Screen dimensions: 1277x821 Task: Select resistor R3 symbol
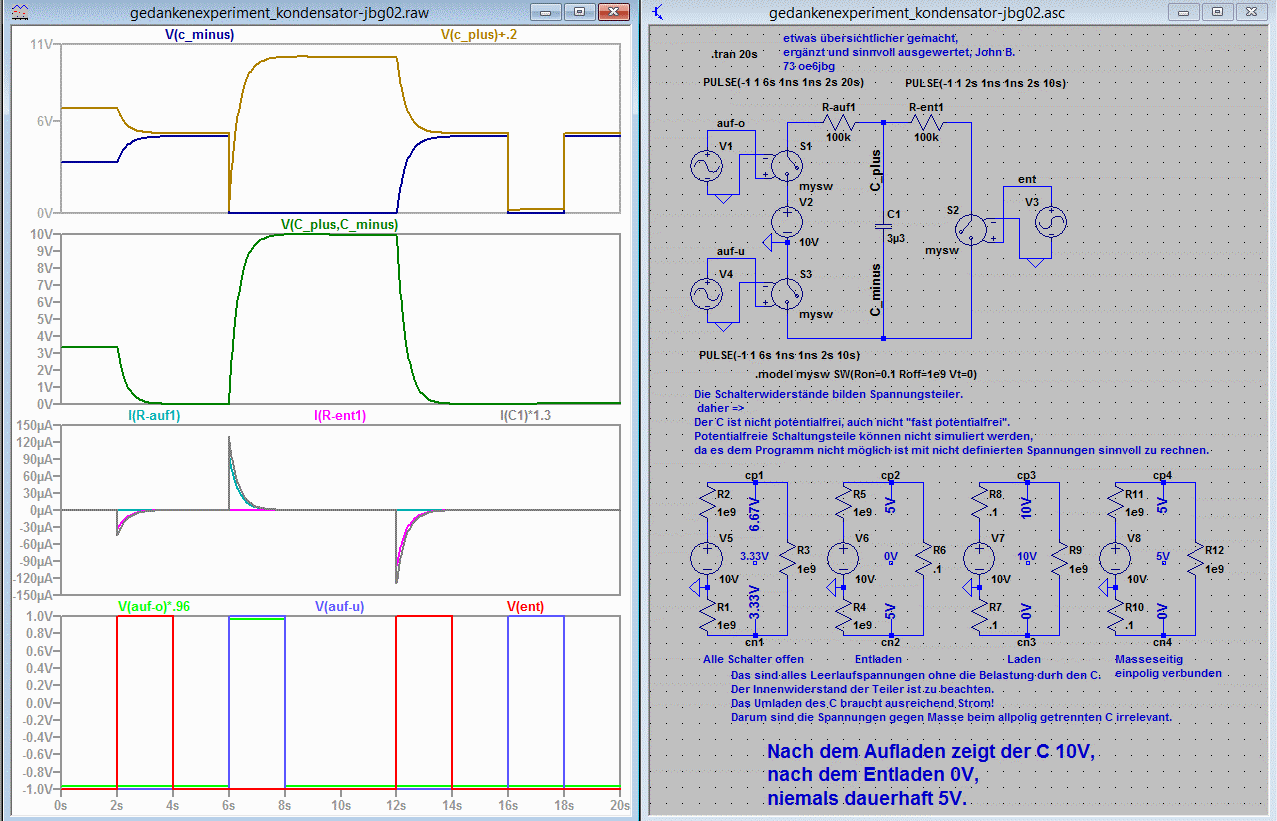(787, 560)
